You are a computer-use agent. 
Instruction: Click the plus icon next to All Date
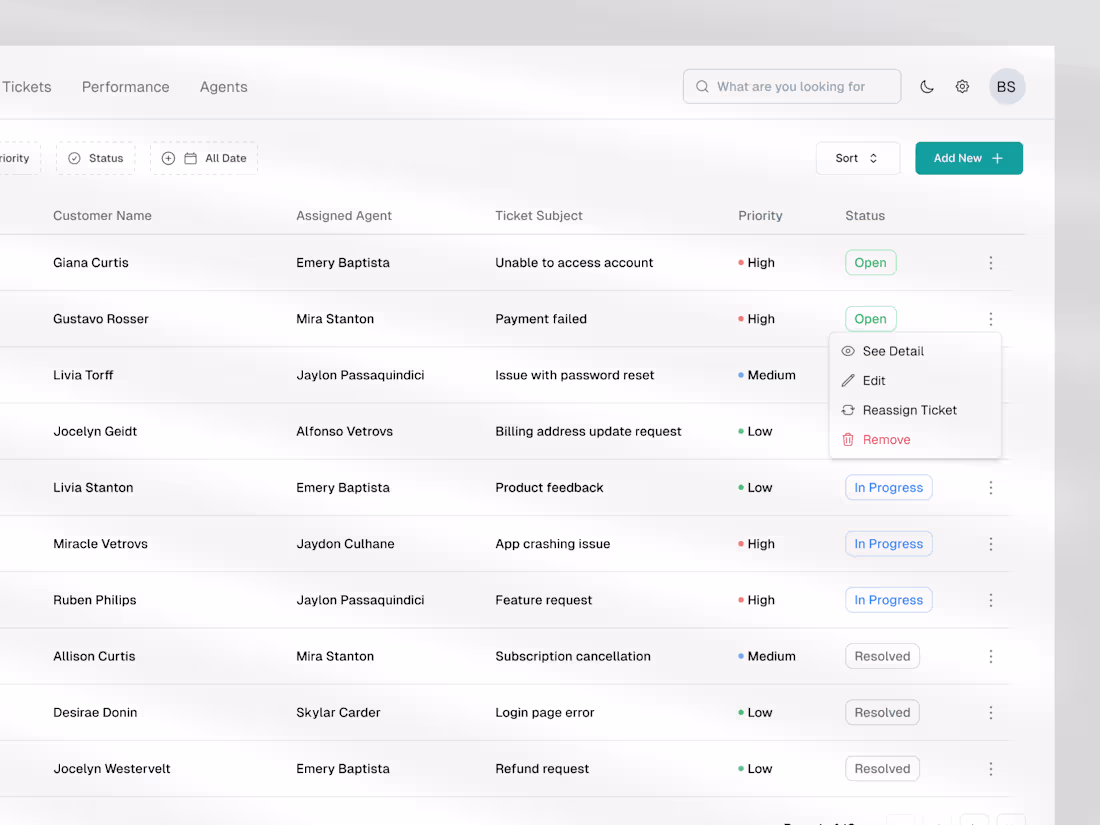[169, 157]
